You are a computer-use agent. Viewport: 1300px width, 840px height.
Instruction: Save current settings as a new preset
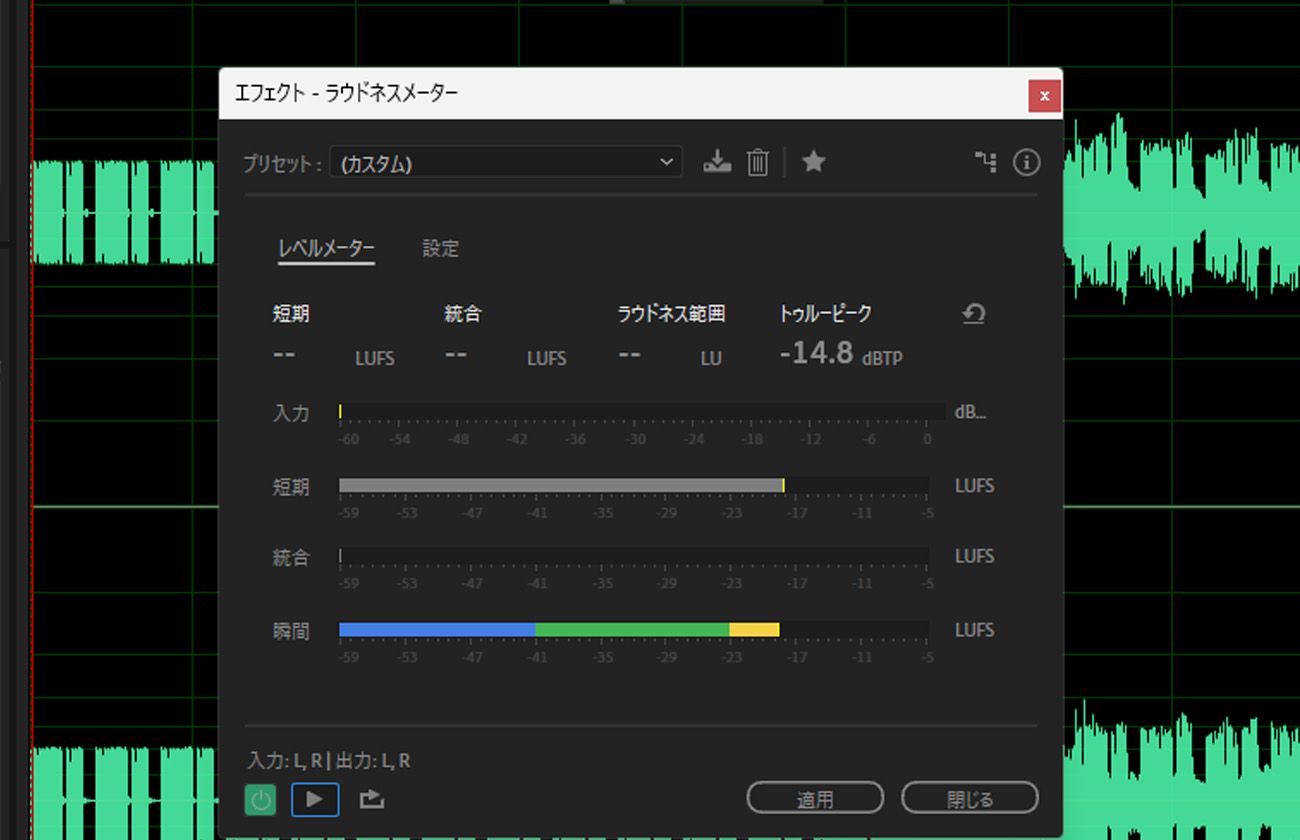tap(716, 162)
